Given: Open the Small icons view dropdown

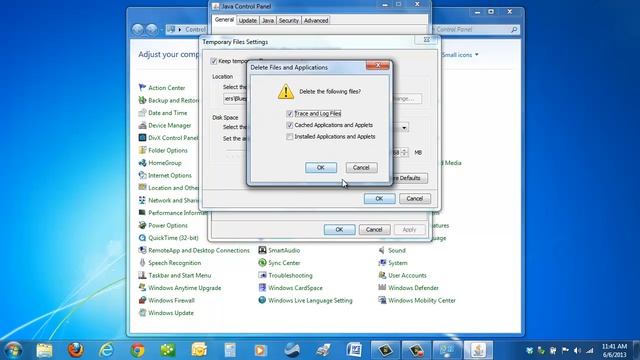Looking at the screenshot, I should (460, 55).
